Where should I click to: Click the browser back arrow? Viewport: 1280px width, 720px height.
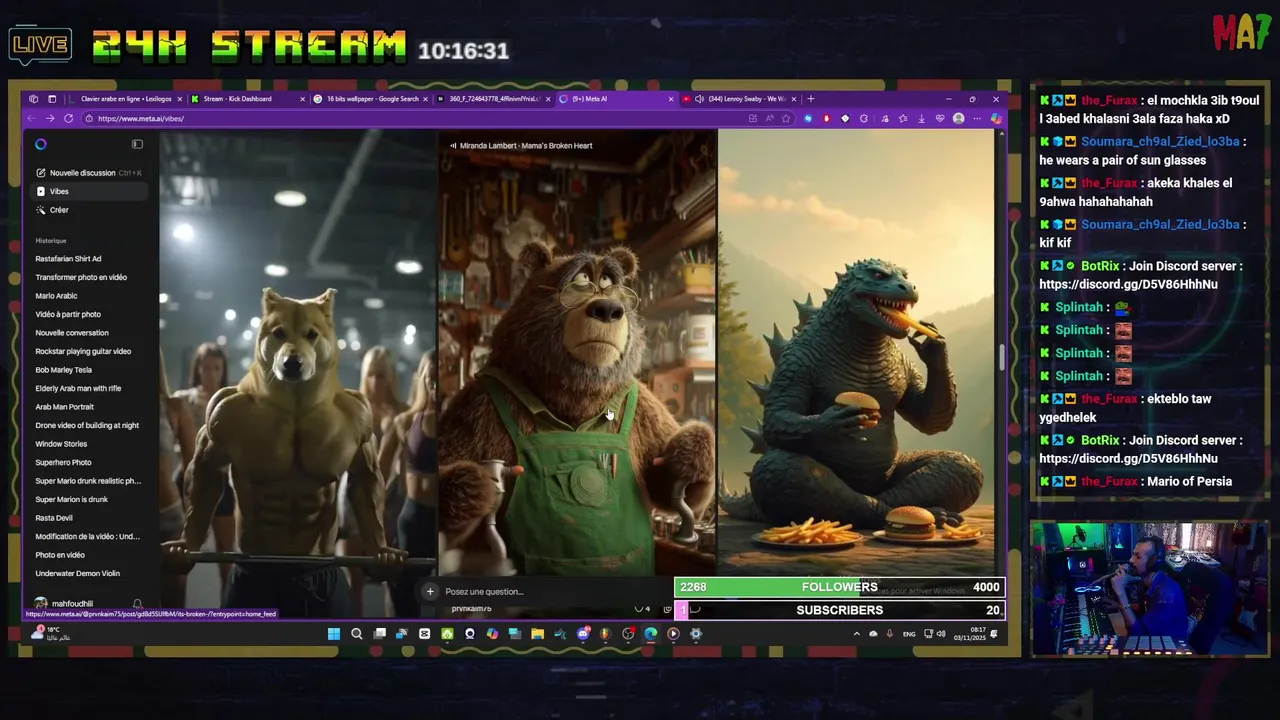coord(32,119)
